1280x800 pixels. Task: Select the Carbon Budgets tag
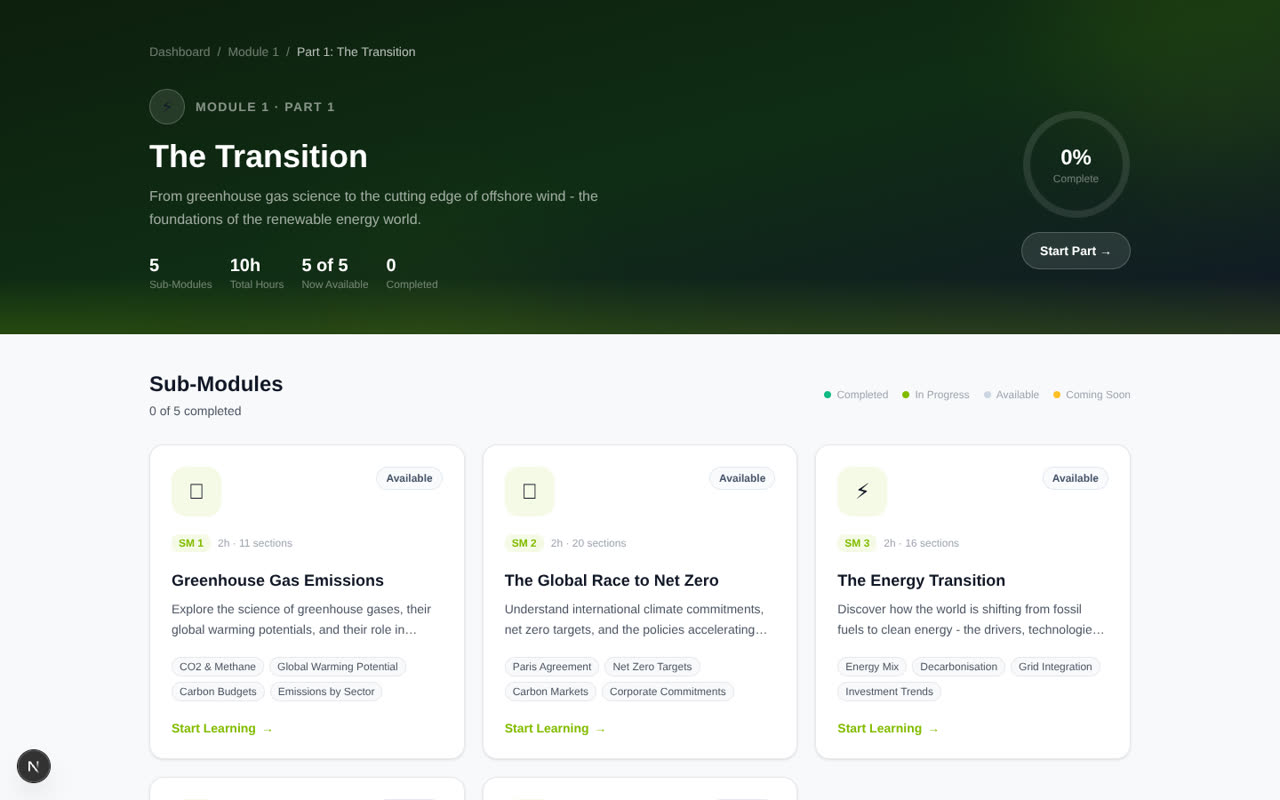pos(218,691)
